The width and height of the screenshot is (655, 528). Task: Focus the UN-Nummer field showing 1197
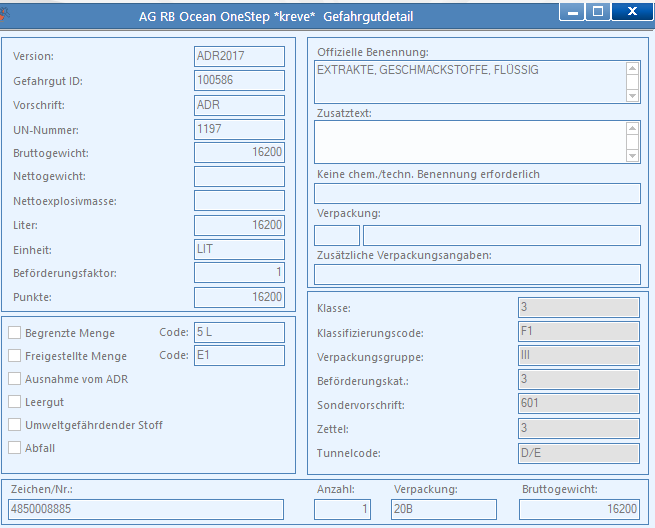(239, 129)
